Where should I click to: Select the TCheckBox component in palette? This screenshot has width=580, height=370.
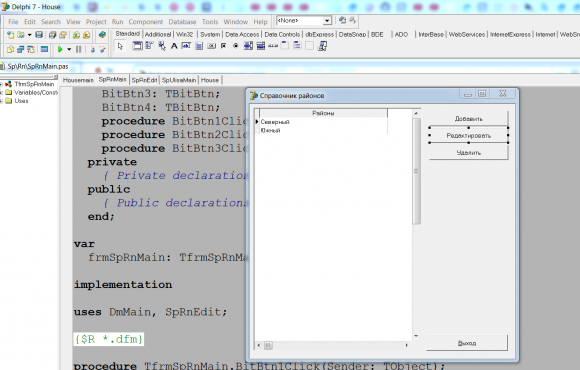[223, 46]
